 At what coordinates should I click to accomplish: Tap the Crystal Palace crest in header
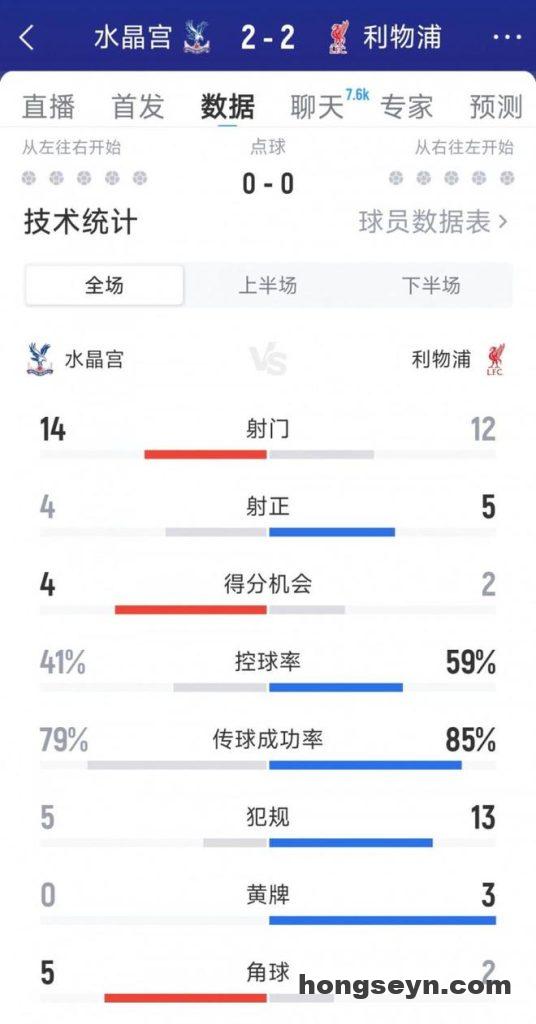(197, 37)
